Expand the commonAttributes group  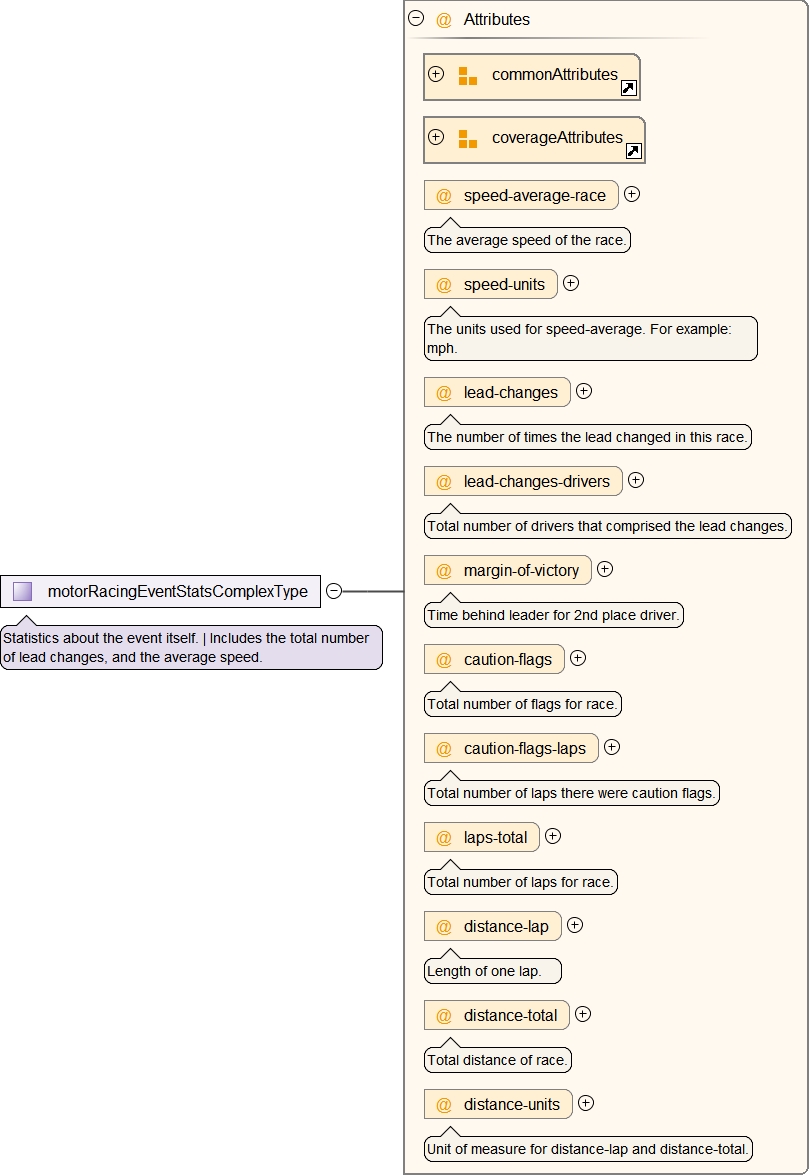click(x=436, y=74)
